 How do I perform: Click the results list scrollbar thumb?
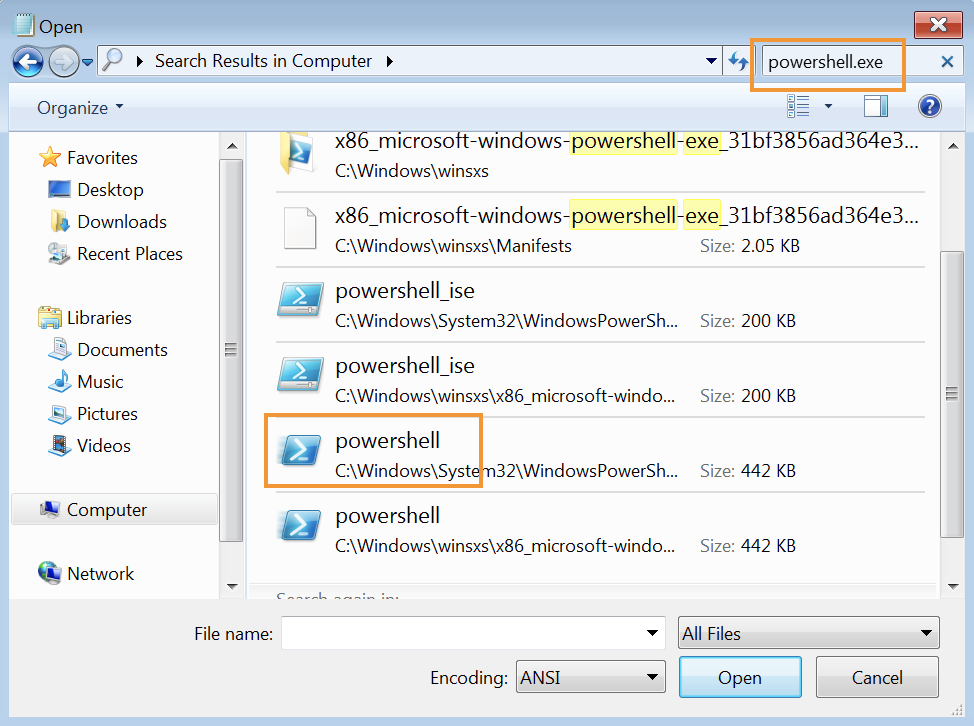pos(952,394)
